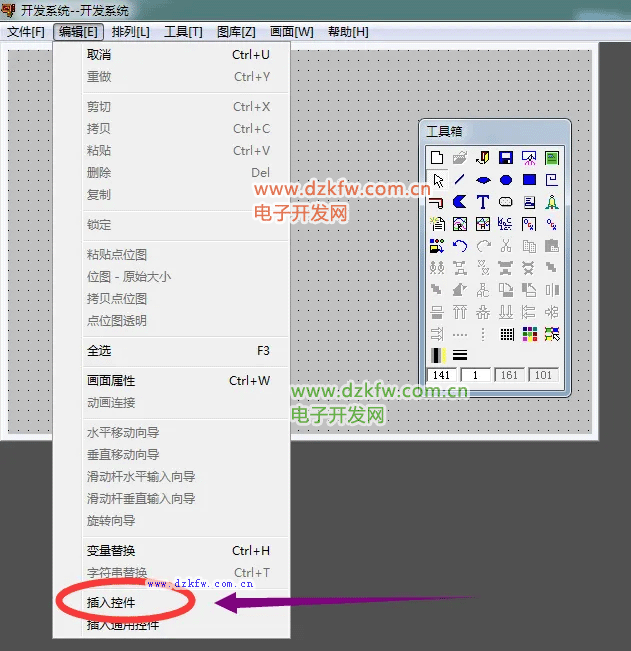Screen dimensions: 631x651
Task: Choose 插入控件 from the Edit menu
Action: (x=111, y=603)
